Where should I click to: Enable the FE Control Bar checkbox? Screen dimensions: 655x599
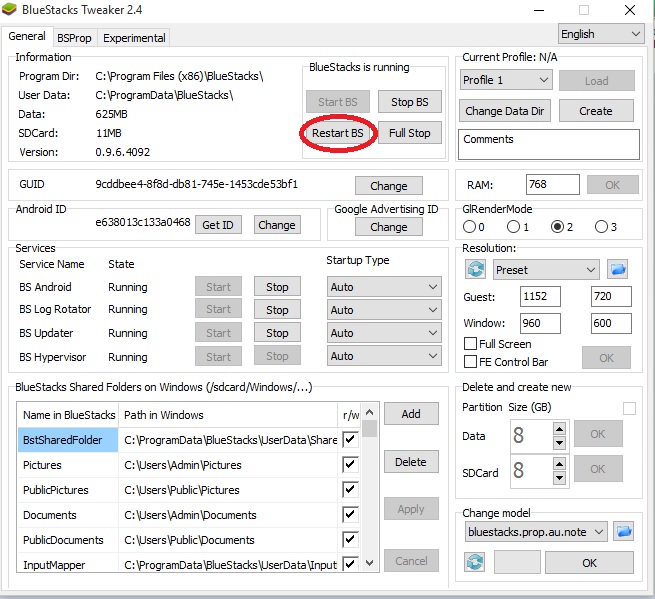point(470,362)
